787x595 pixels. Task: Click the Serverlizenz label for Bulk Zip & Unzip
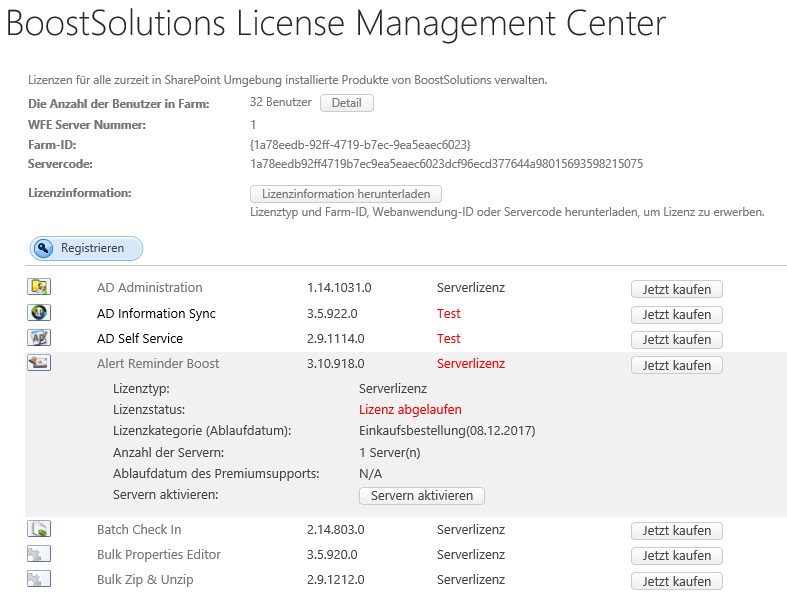click(x=471, y=580)
